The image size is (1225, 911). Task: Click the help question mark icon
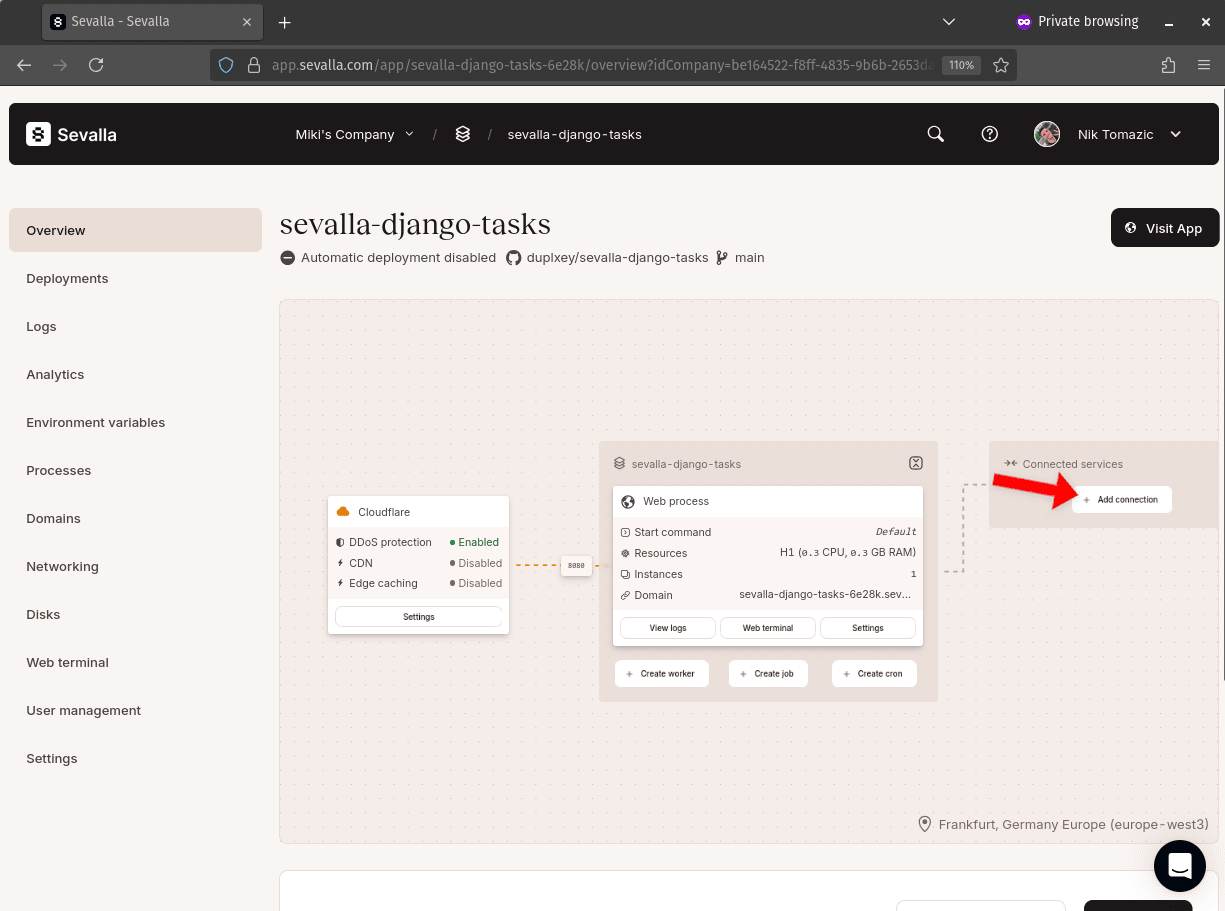click(x=989, y=133)
